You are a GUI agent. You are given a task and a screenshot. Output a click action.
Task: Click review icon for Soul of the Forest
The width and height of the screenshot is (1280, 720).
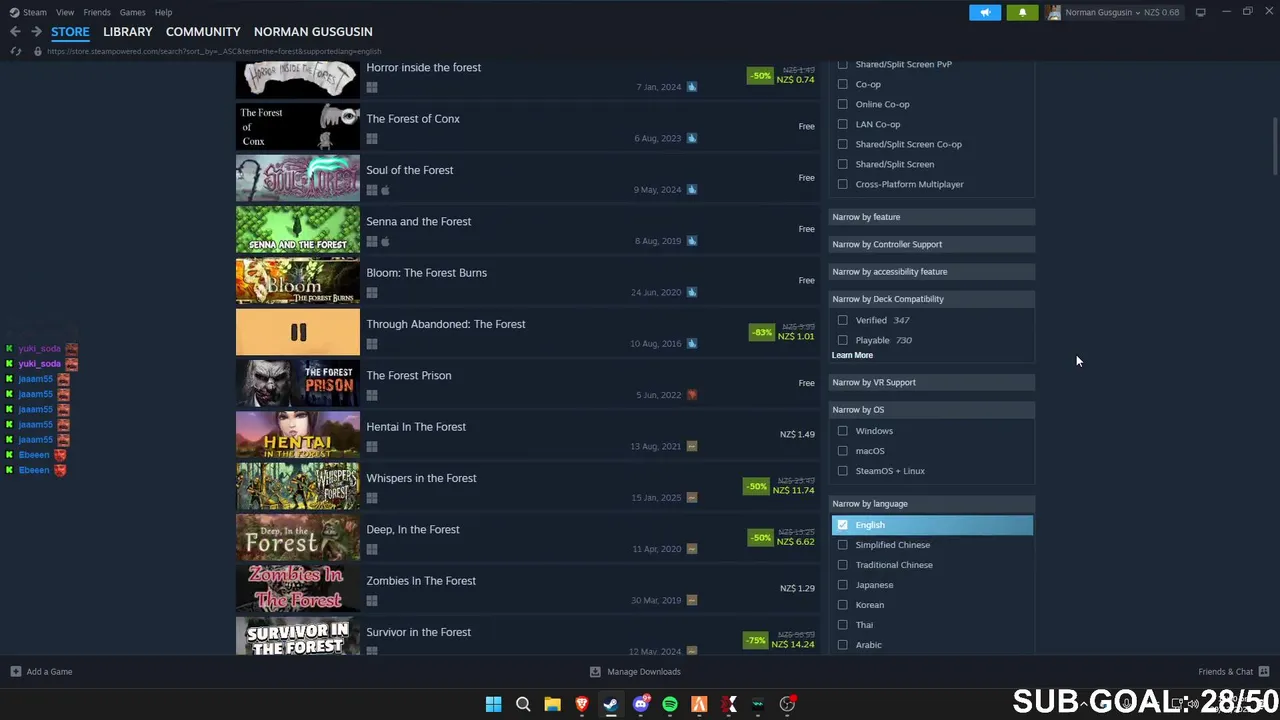click(x=691, y=189)
